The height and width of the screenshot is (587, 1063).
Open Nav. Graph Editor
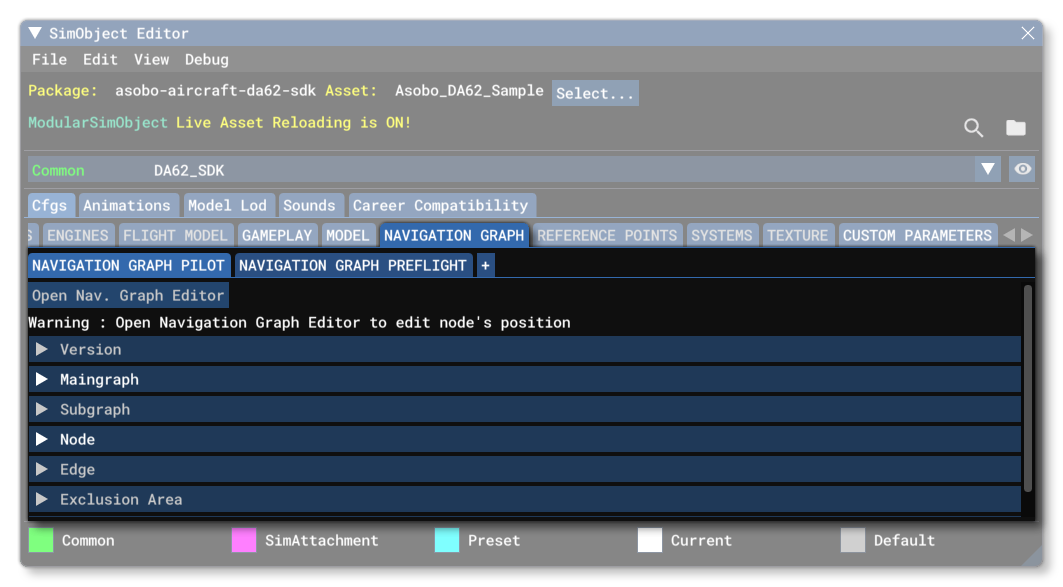(127, 295)
